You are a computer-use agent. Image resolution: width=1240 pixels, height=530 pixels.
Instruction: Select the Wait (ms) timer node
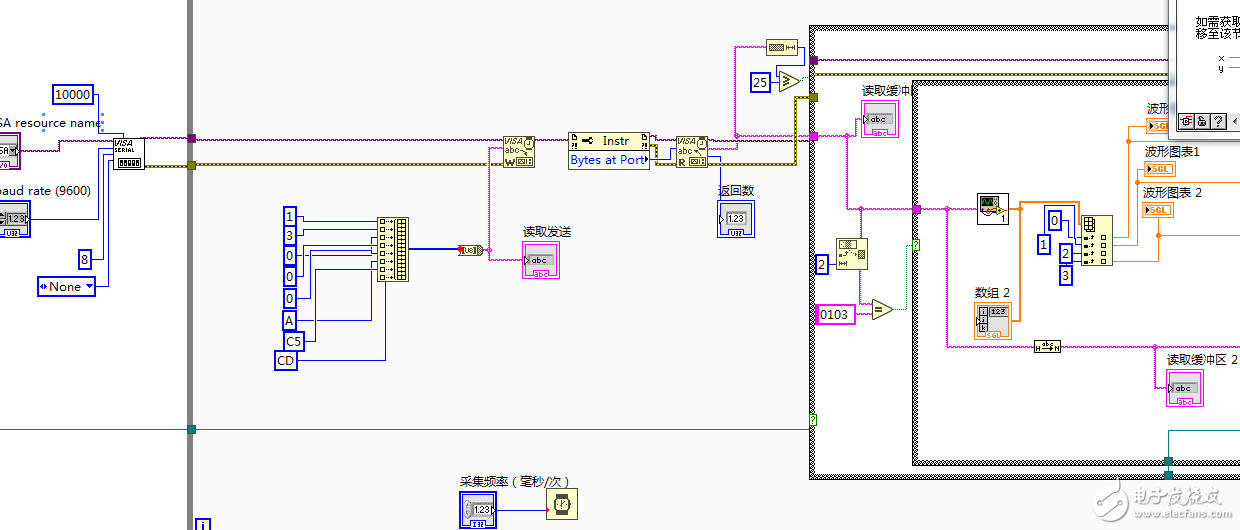[562, 505]
